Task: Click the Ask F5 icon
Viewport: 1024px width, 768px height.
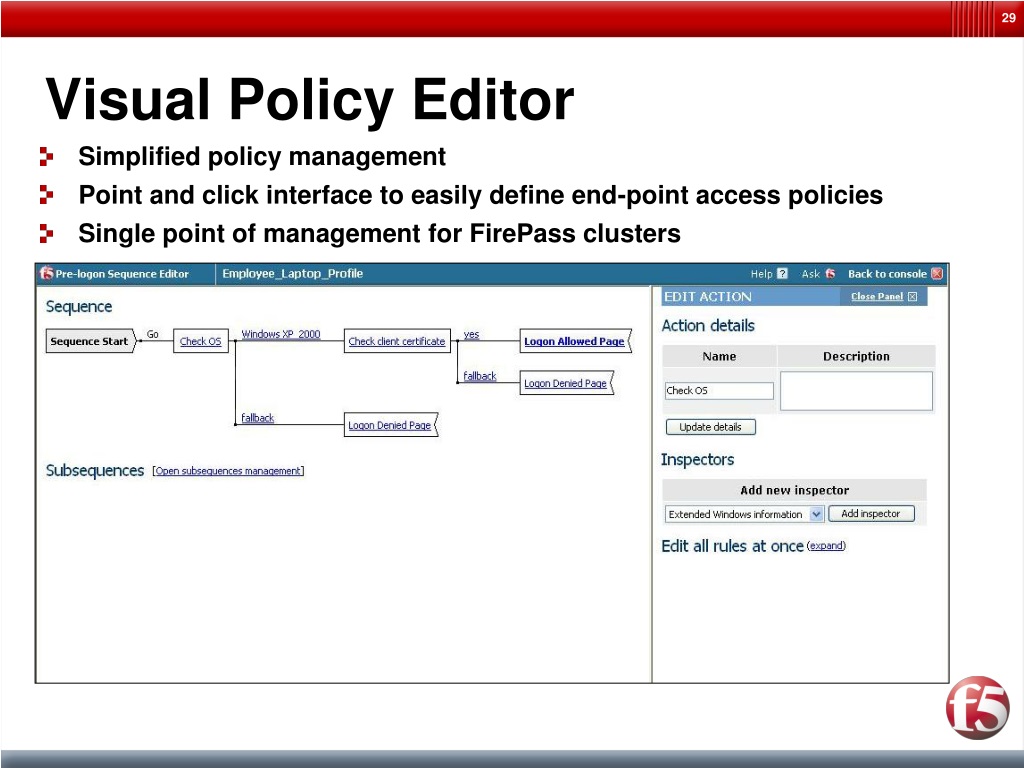Action: coord(830,274)
